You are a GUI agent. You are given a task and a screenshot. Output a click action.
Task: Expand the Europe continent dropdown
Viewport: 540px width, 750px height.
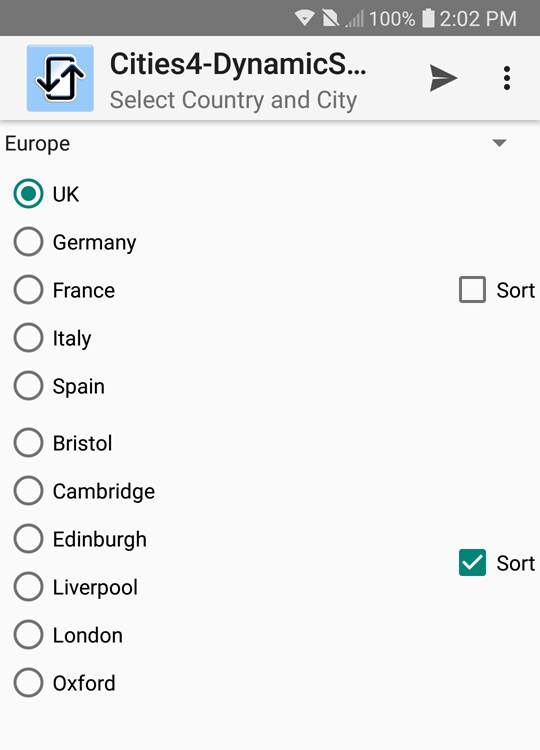(x=258, y=143)
